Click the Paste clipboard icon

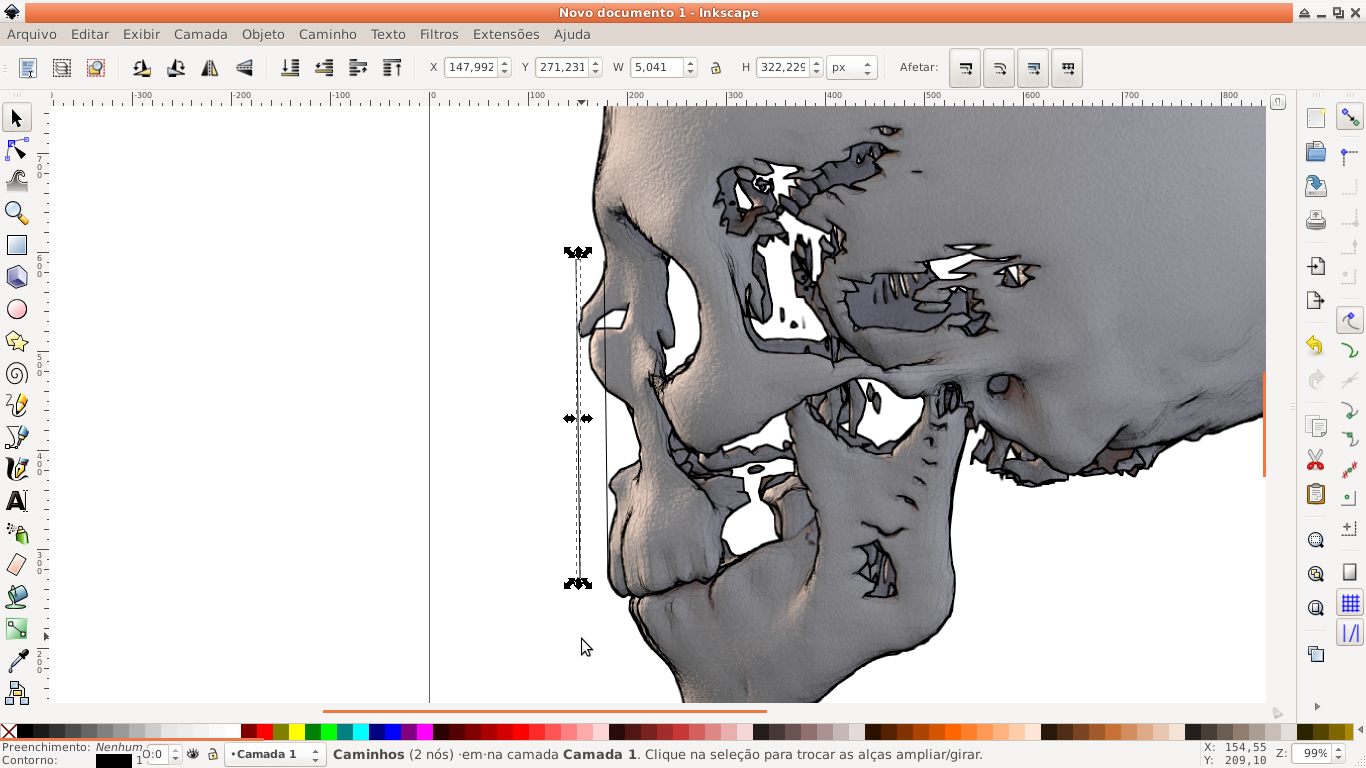(1315, 494)
